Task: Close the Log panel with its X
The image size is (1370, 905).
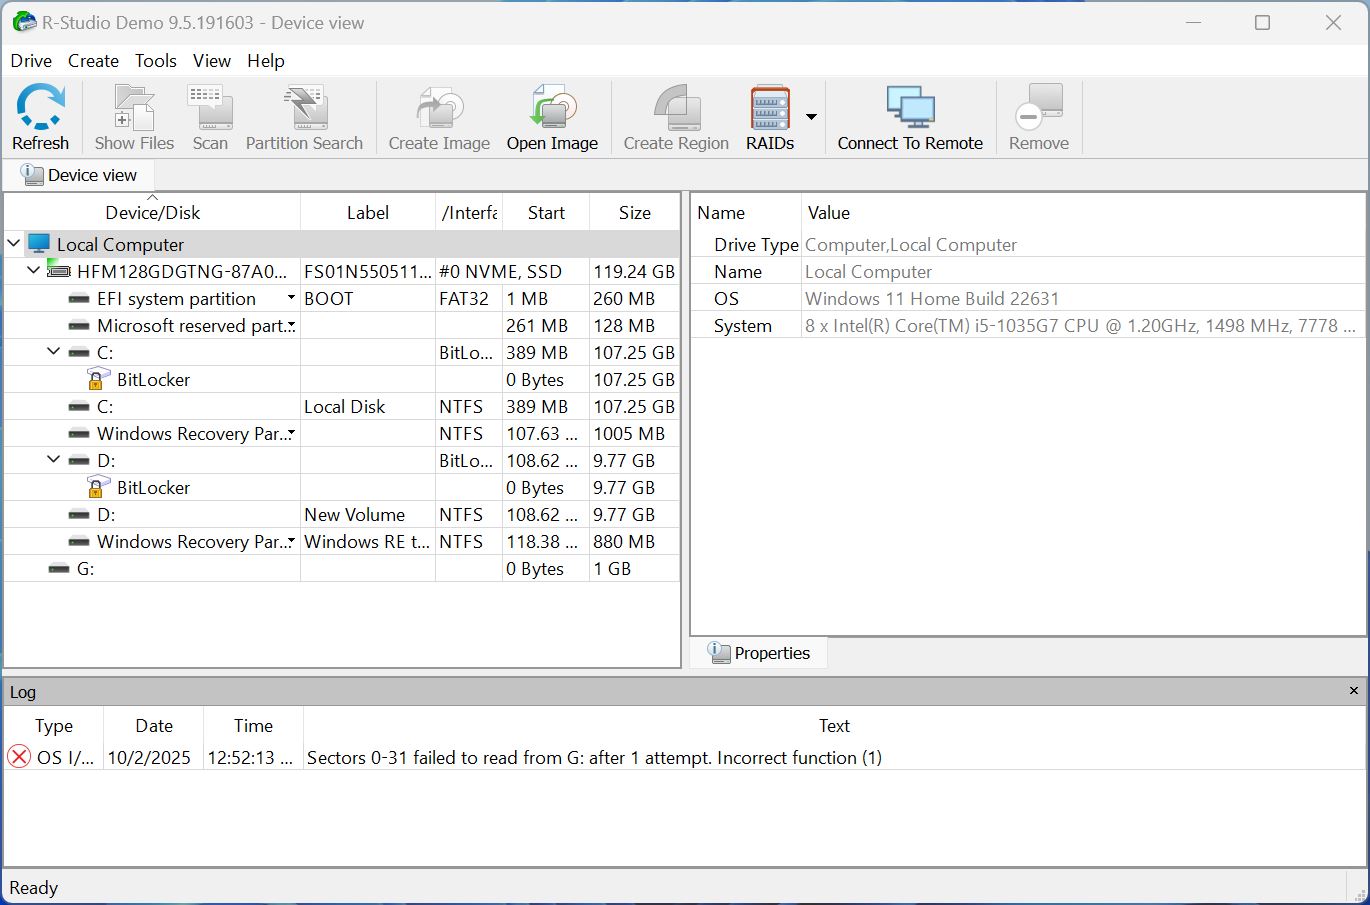Action: coord(1352,690)
